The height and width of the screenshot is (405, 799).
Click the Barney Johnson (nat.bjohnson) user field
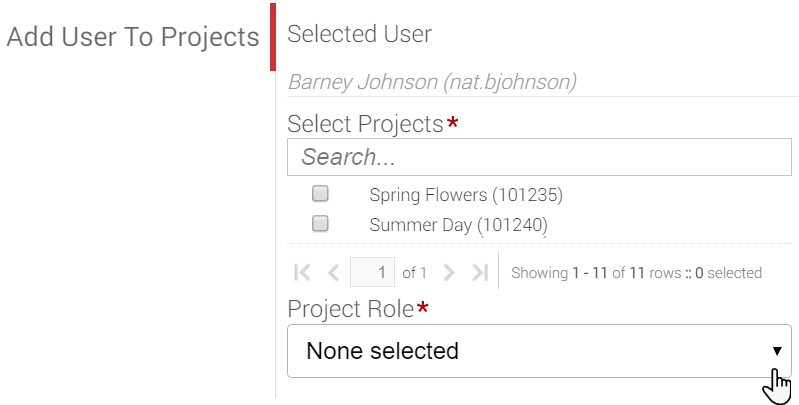click(543, 82)
